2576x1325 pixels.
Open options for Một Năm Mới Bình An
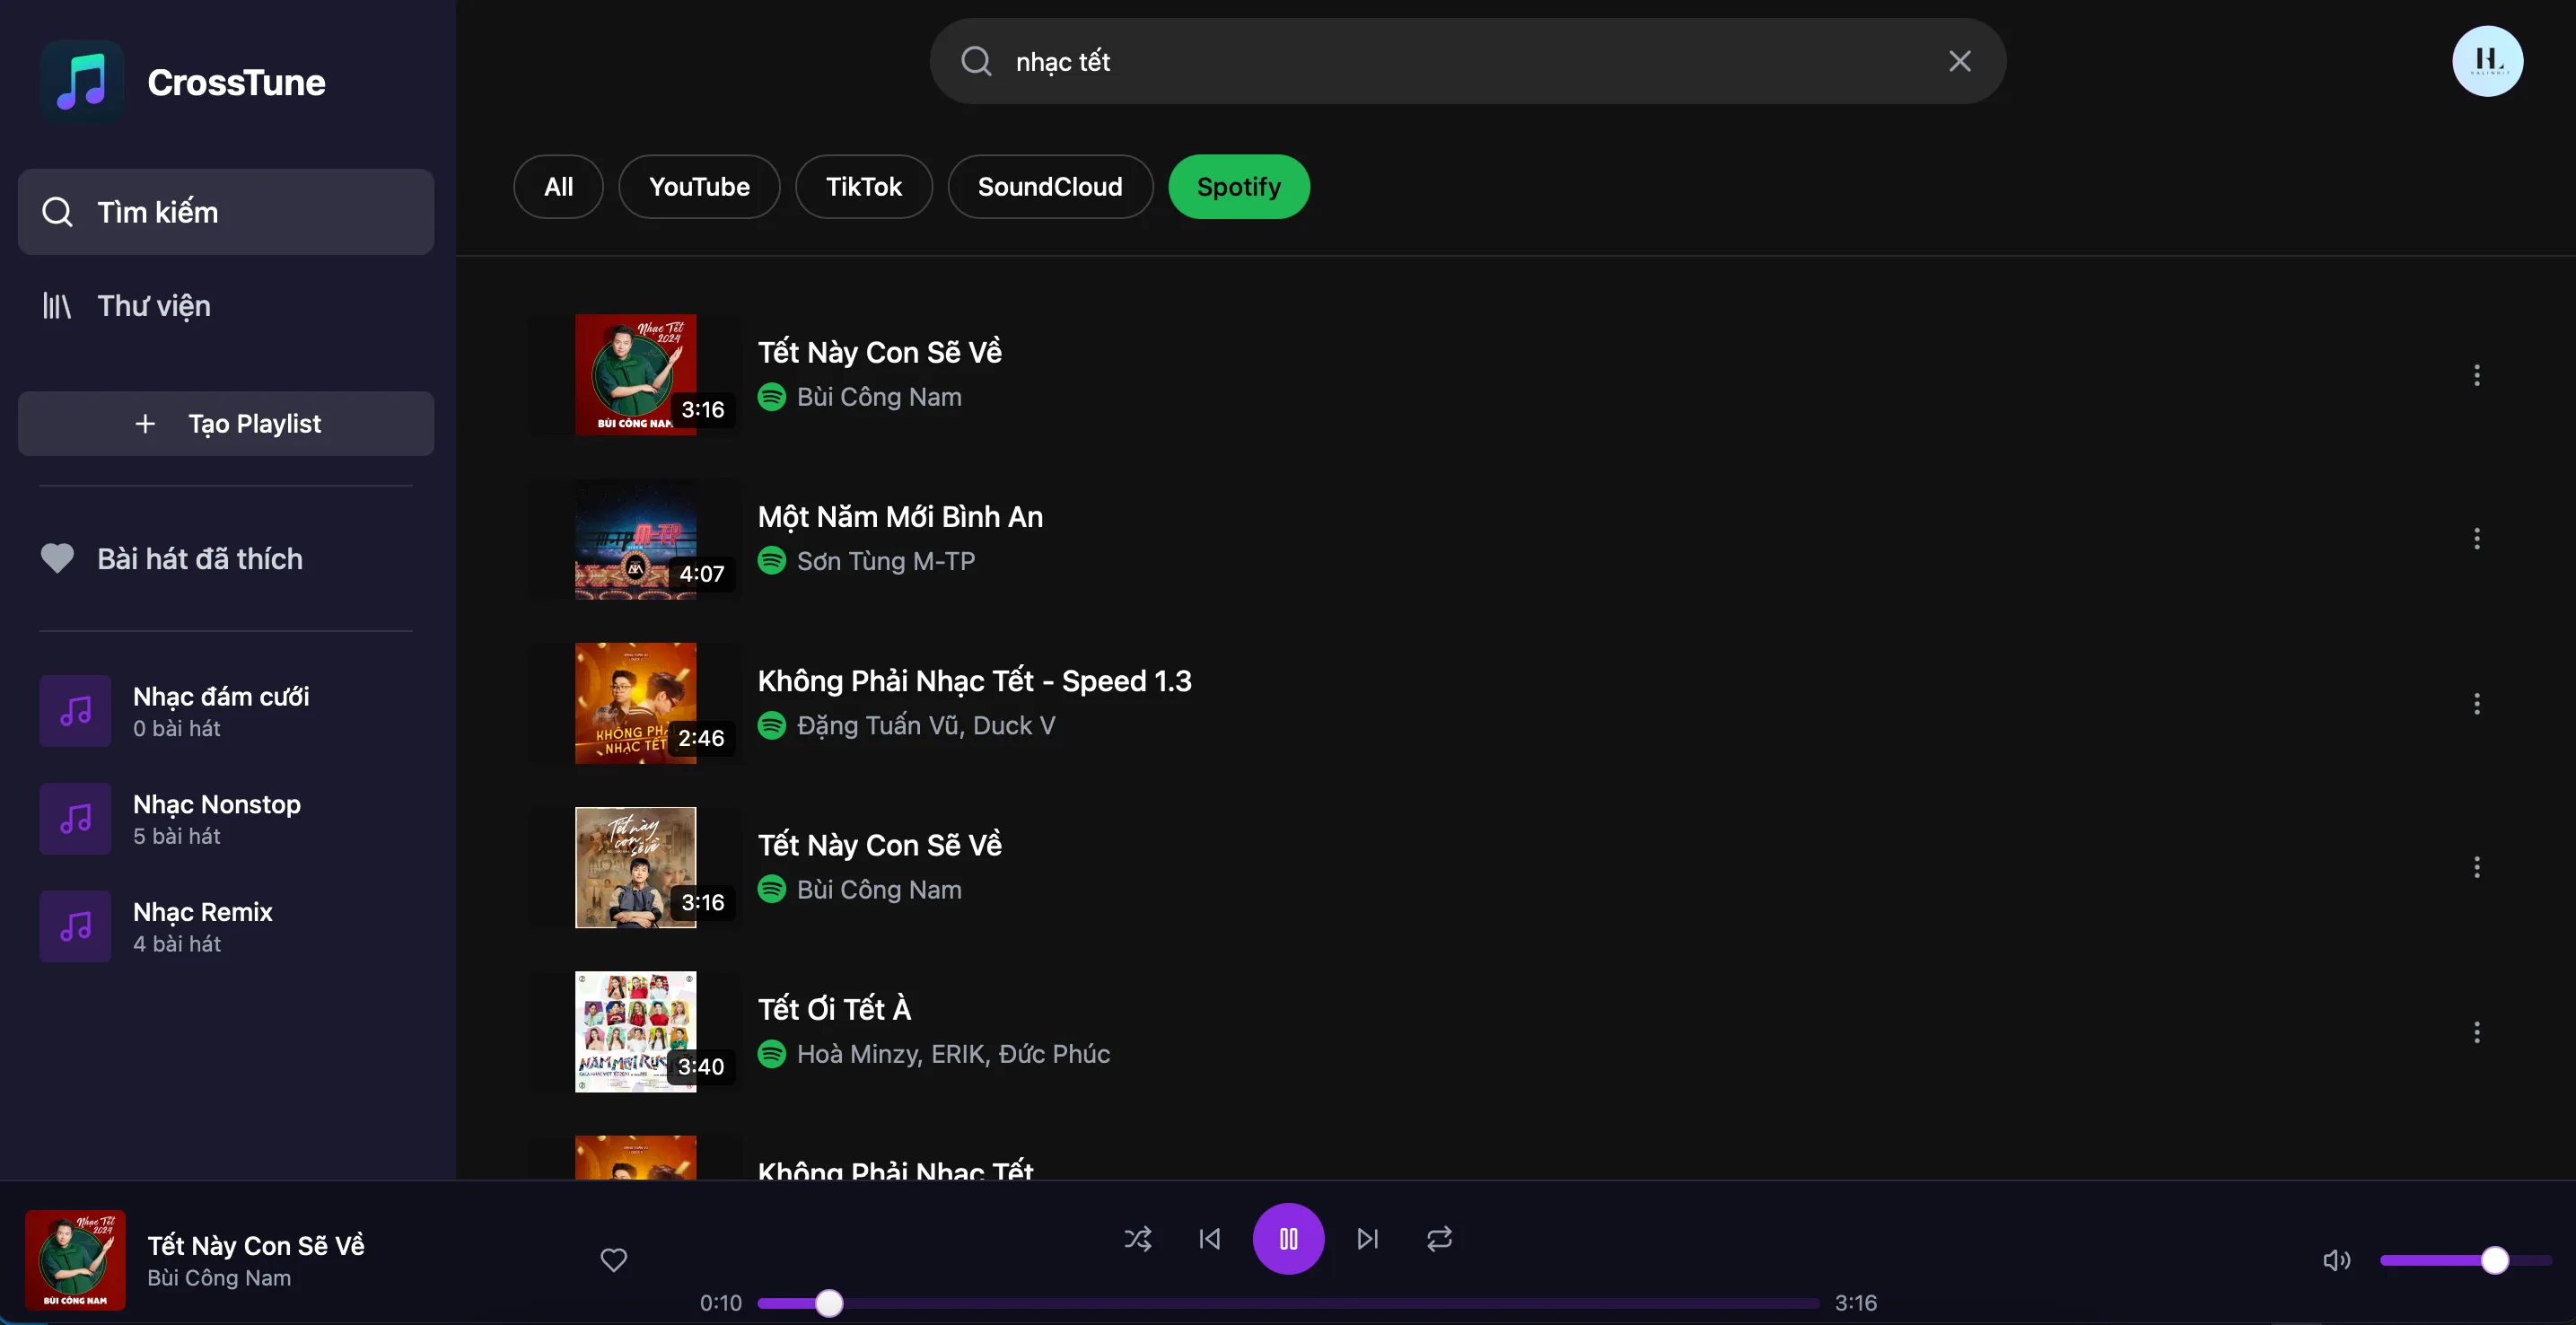click(x=2476, y=539)
